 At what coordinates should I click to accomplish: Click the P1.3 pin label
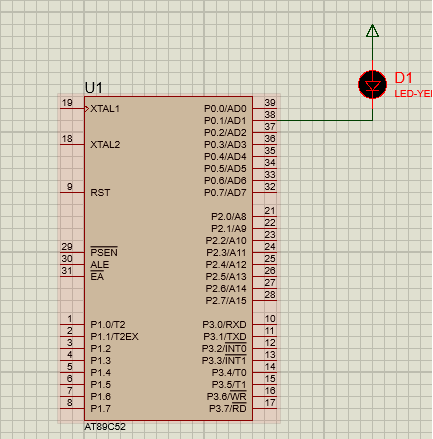click(x=100, y=361)
